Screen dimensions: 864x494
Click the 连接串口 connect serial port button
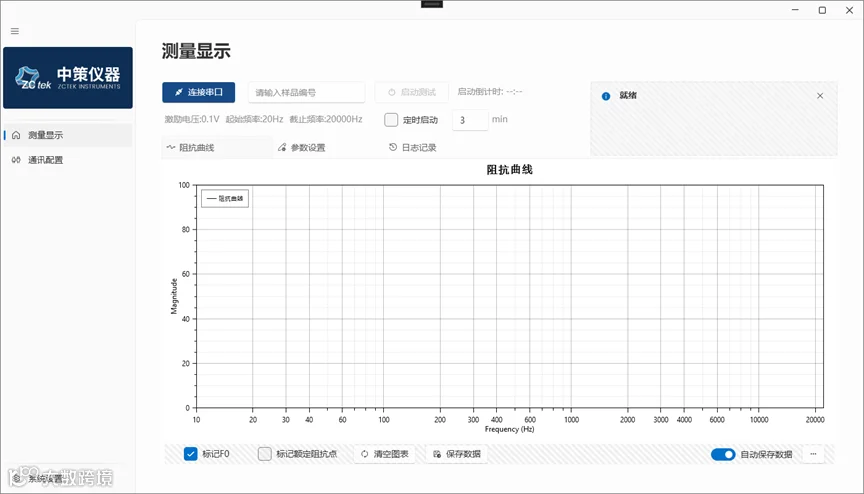pyautogui.click(x=198, y=93)
